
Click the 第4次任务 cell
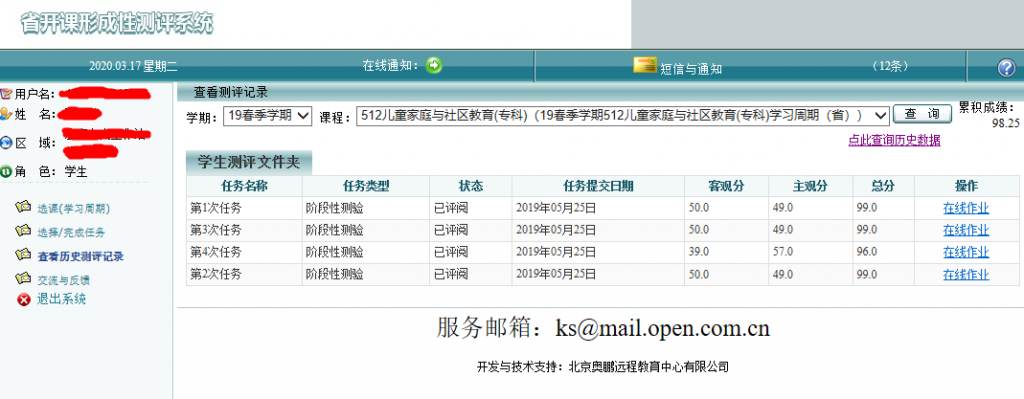point(244,253)
